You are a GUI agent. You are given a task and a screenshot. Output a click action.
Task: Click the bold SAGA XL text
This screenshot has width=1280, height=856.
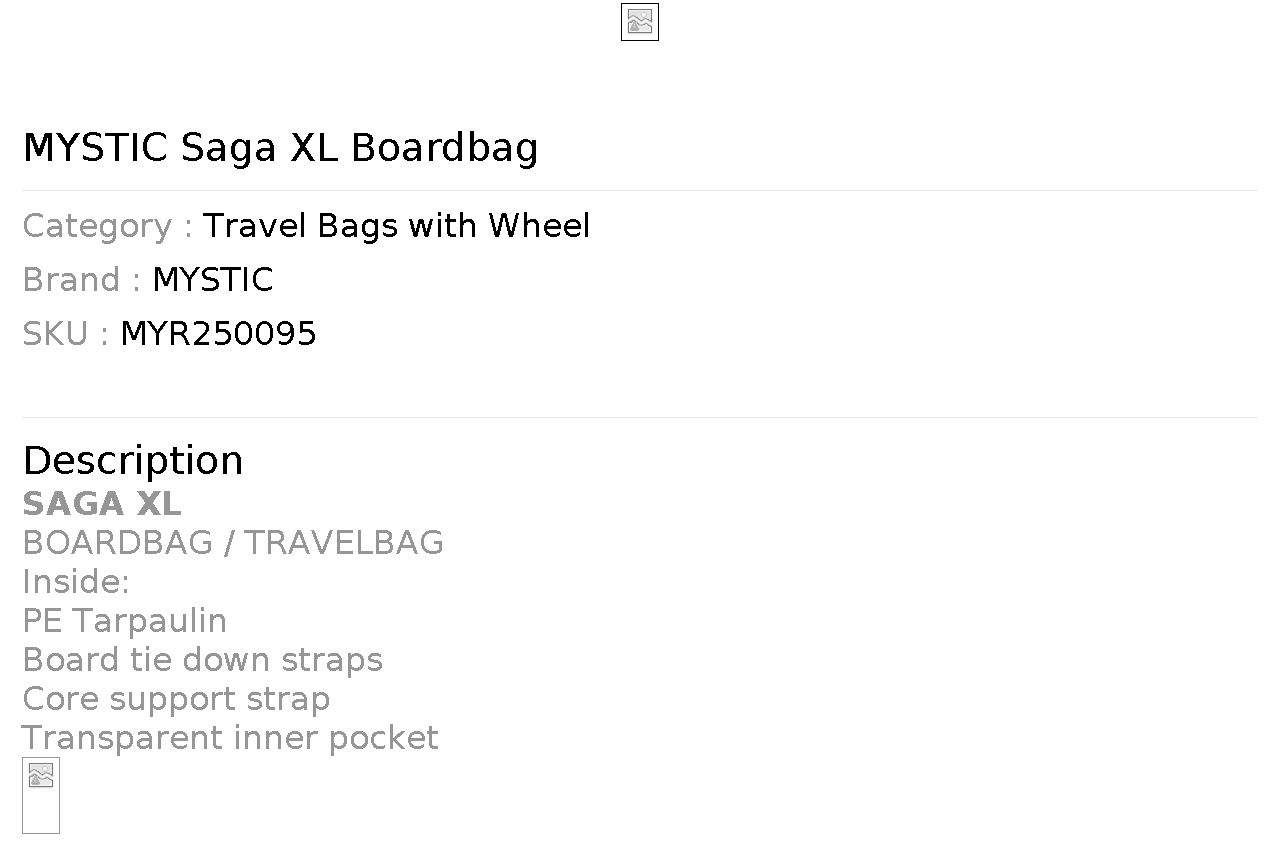pyautogui.click(x=102, y=503)
